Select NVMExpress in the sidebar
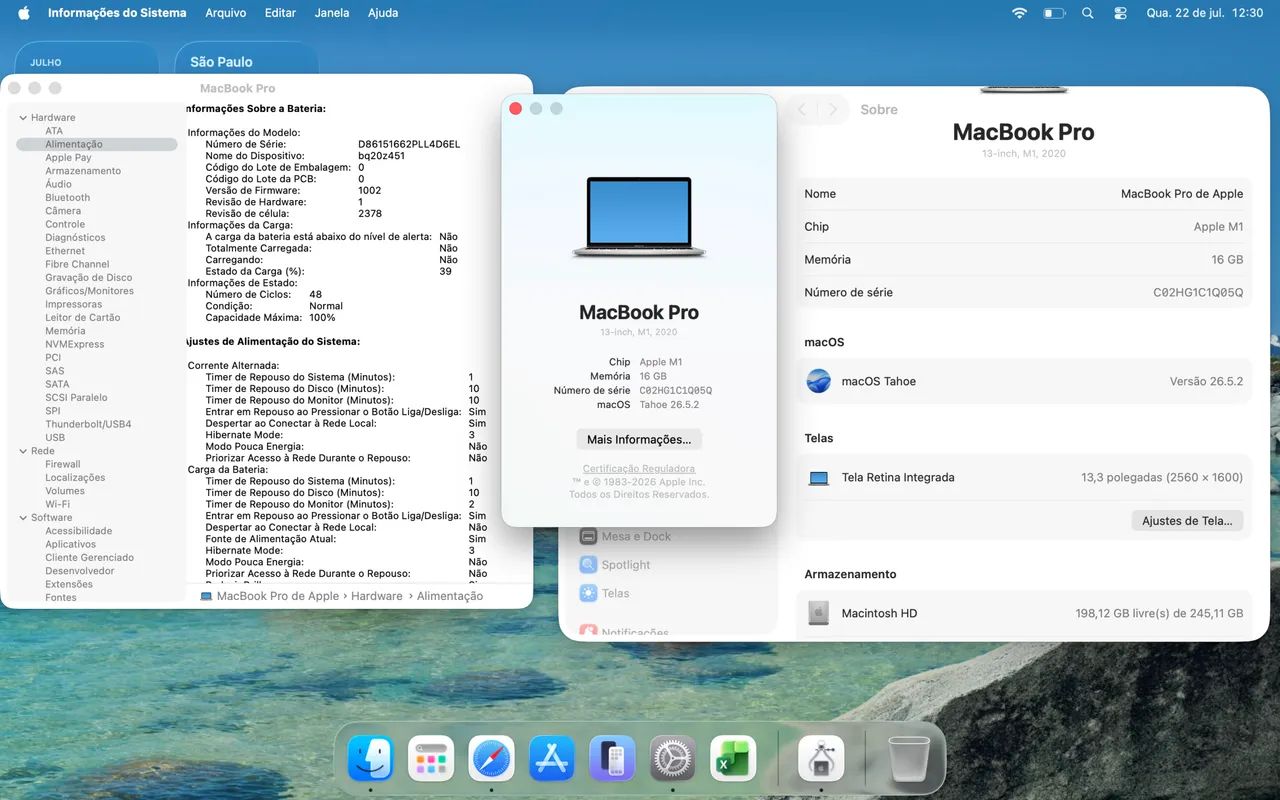 click(74, 344)
